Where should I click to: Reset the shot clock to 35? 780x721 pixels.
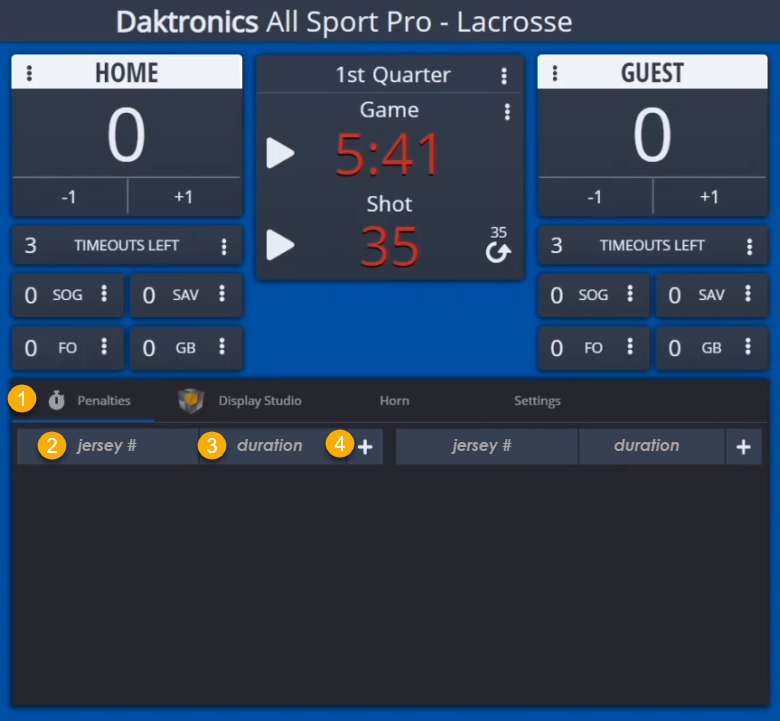pyautogui.click(x=498, y=245)
